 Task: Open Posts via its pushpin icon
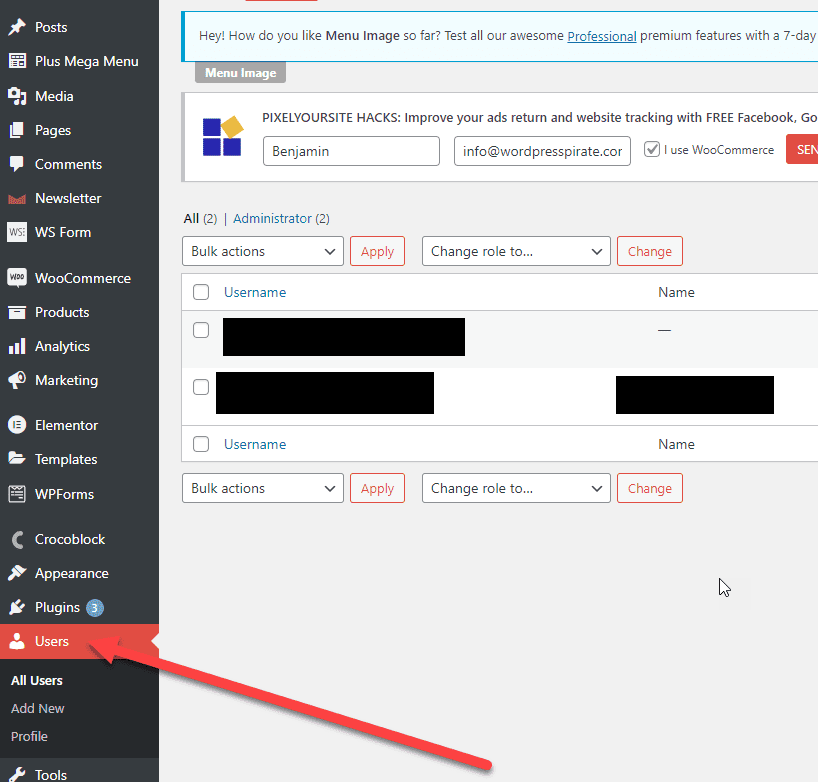(x=17, y=27)
